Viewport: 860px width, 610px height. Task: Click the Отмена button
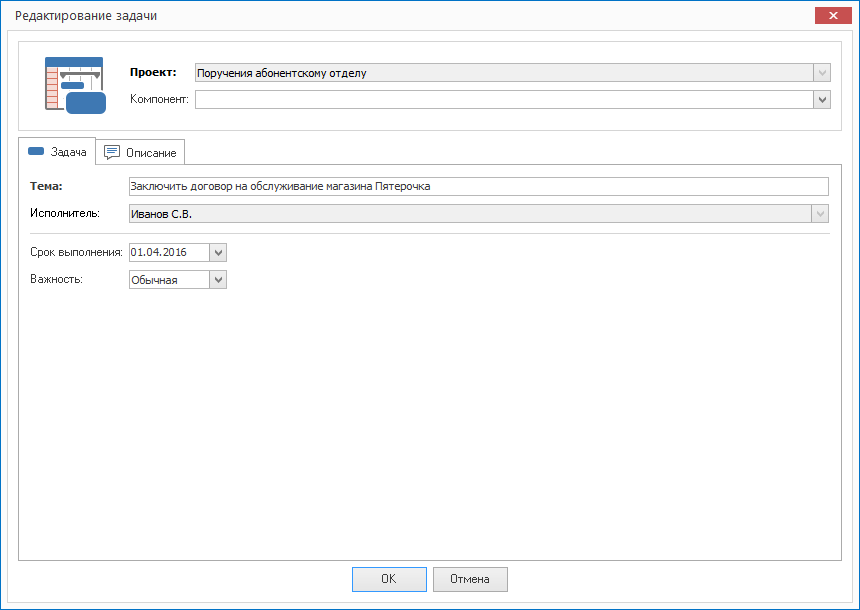click(470, 579)
